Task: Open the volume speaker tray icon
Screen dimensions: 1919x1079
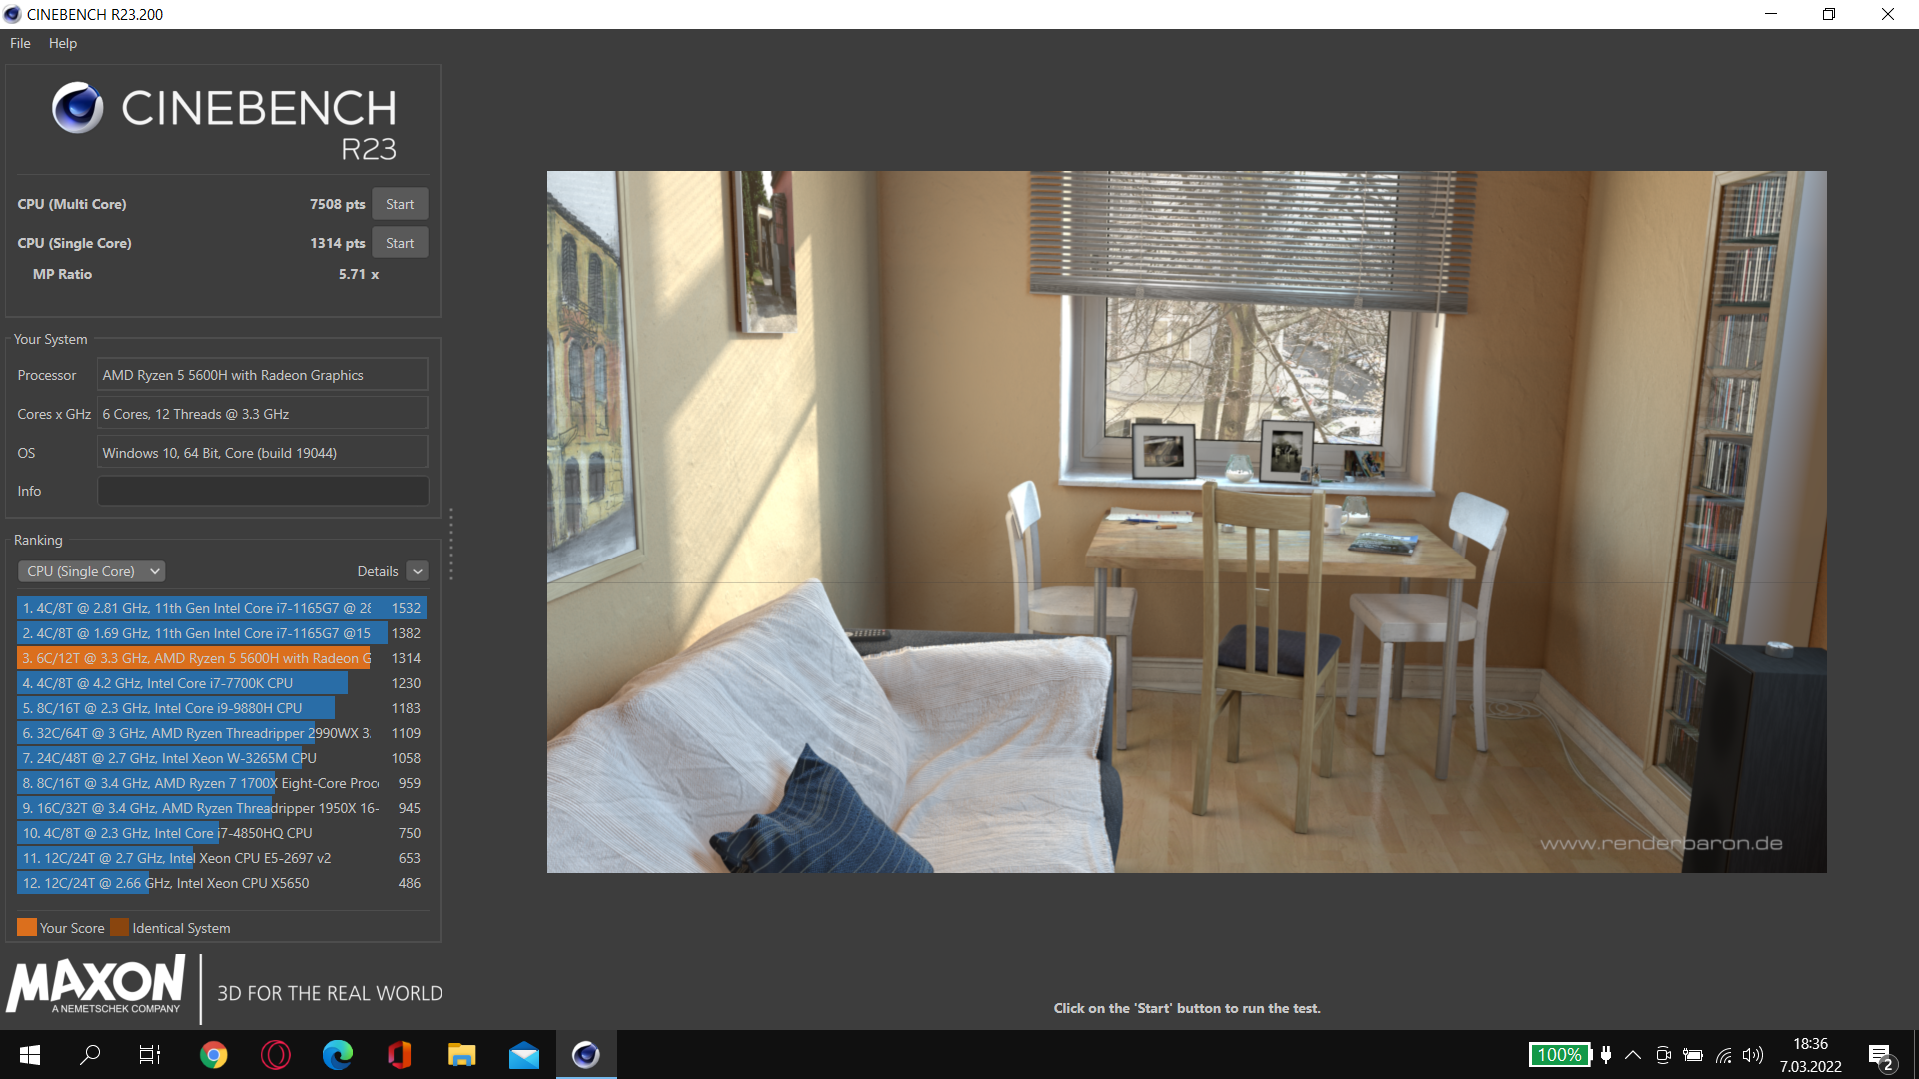Action: coord(1753,1054)
